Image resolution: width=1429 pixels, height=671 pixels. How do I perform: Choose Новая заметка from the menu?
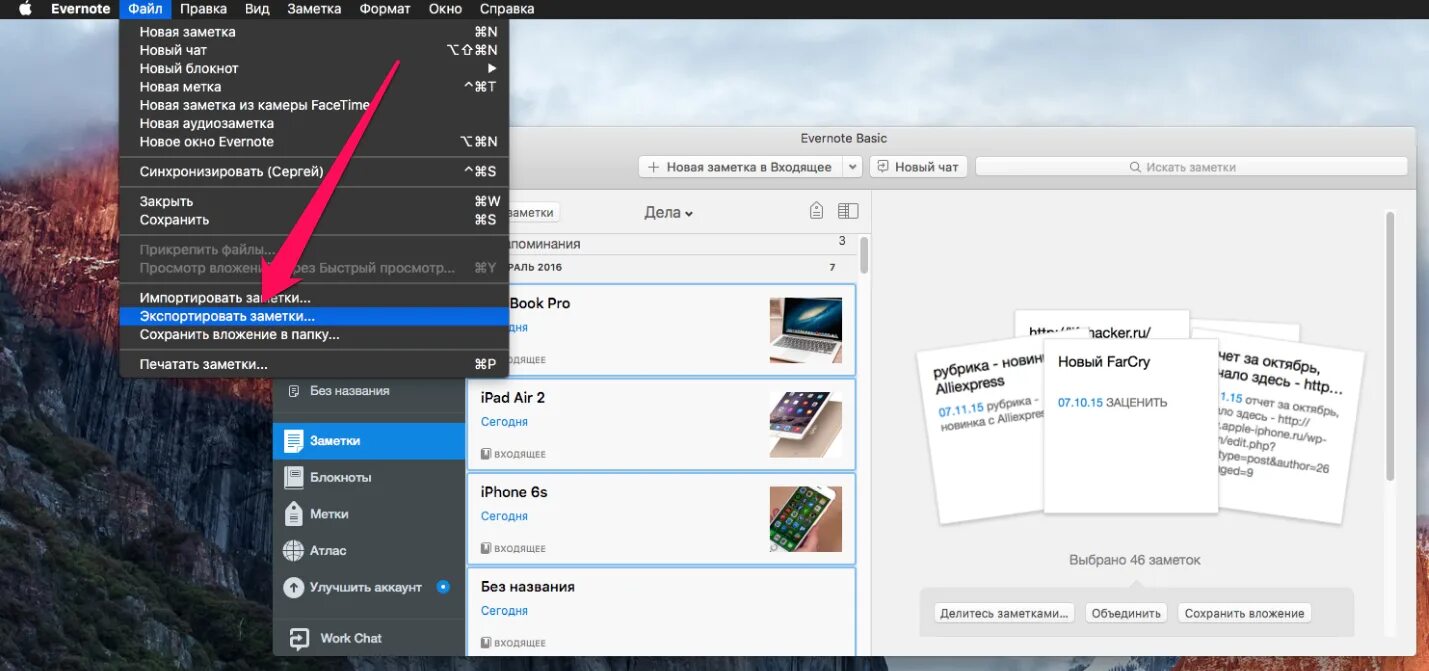pyautogui.click(x=314, y=32)
